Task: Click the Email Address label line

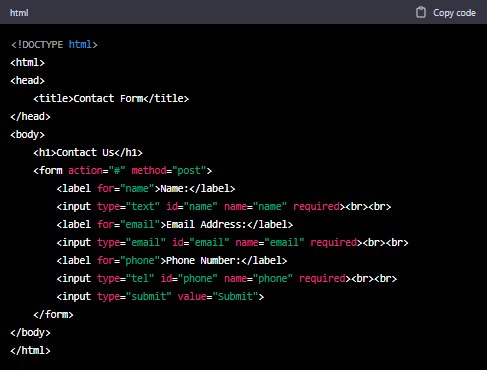Action: (x=175, y=224)
